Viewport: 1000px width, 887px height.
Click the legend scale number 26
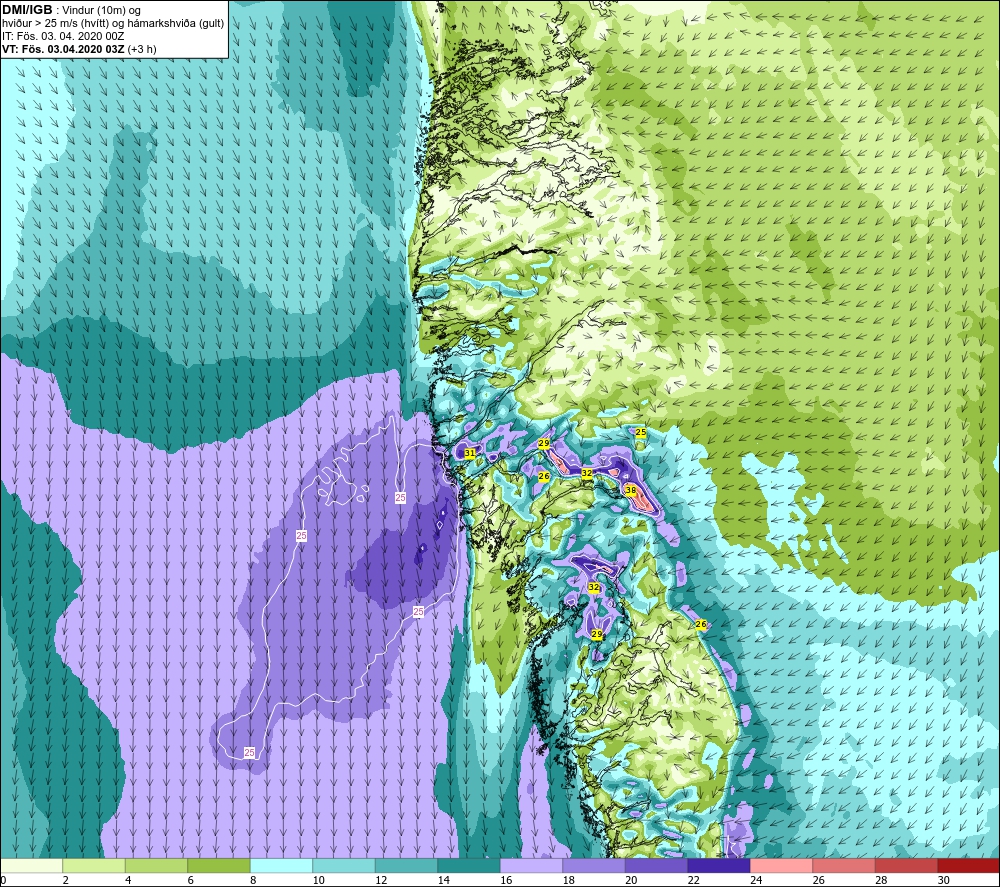818,880
